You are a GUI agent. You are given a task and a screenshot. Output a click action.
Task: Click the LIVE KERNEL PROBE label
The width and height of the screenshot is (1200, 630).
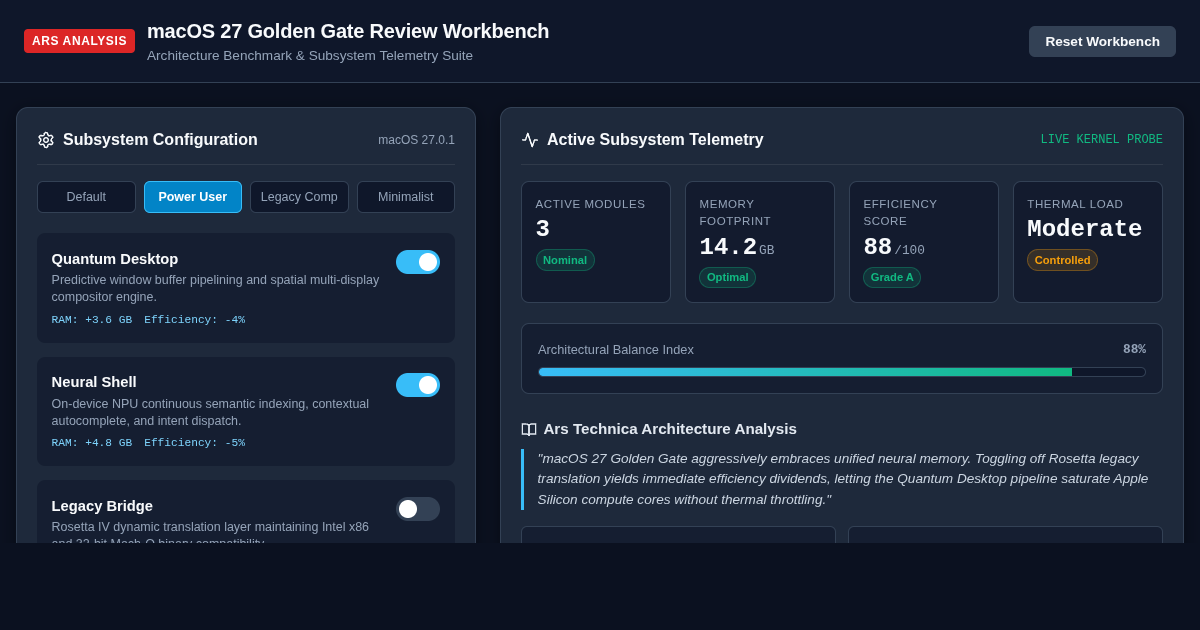coord(1101,140)
